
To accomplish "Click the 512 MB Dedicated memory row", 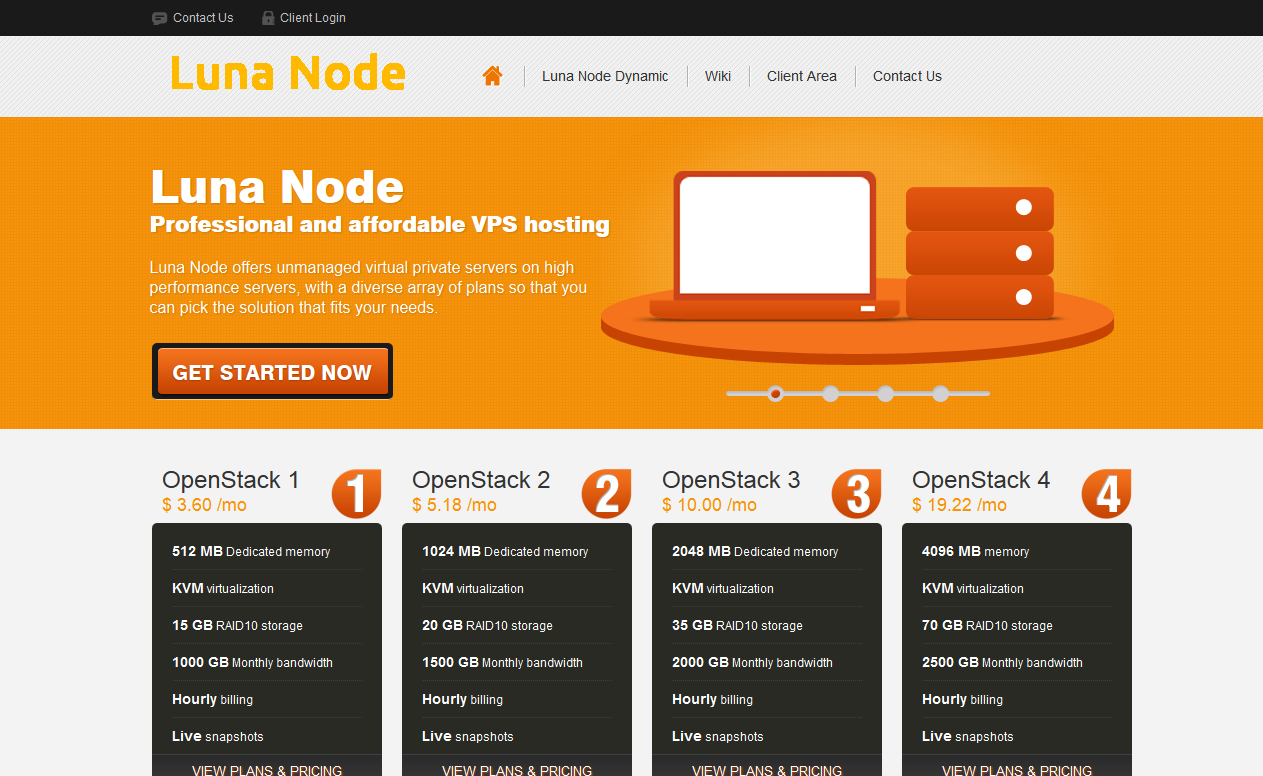I will pos(267,551).
